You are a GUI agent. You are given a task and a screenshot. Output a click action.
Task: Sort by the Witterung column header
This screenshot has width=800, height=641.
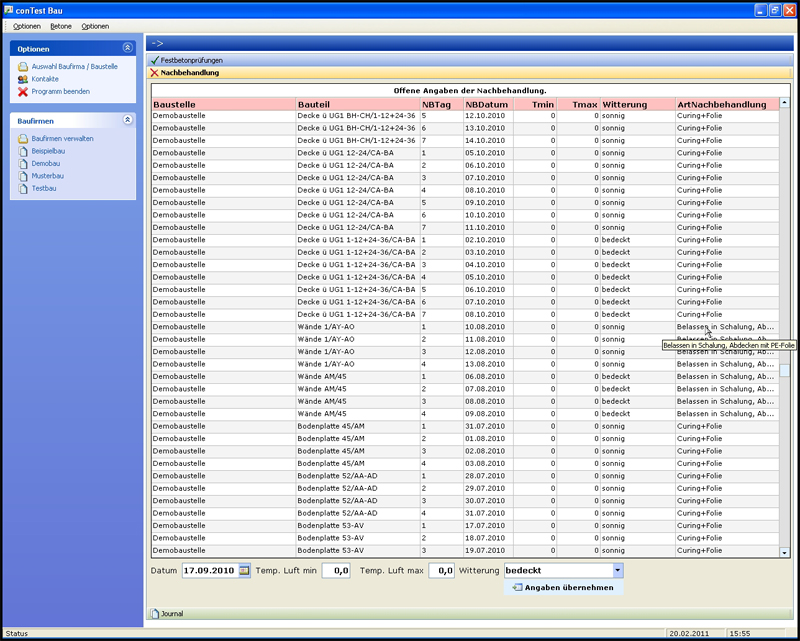637,105
